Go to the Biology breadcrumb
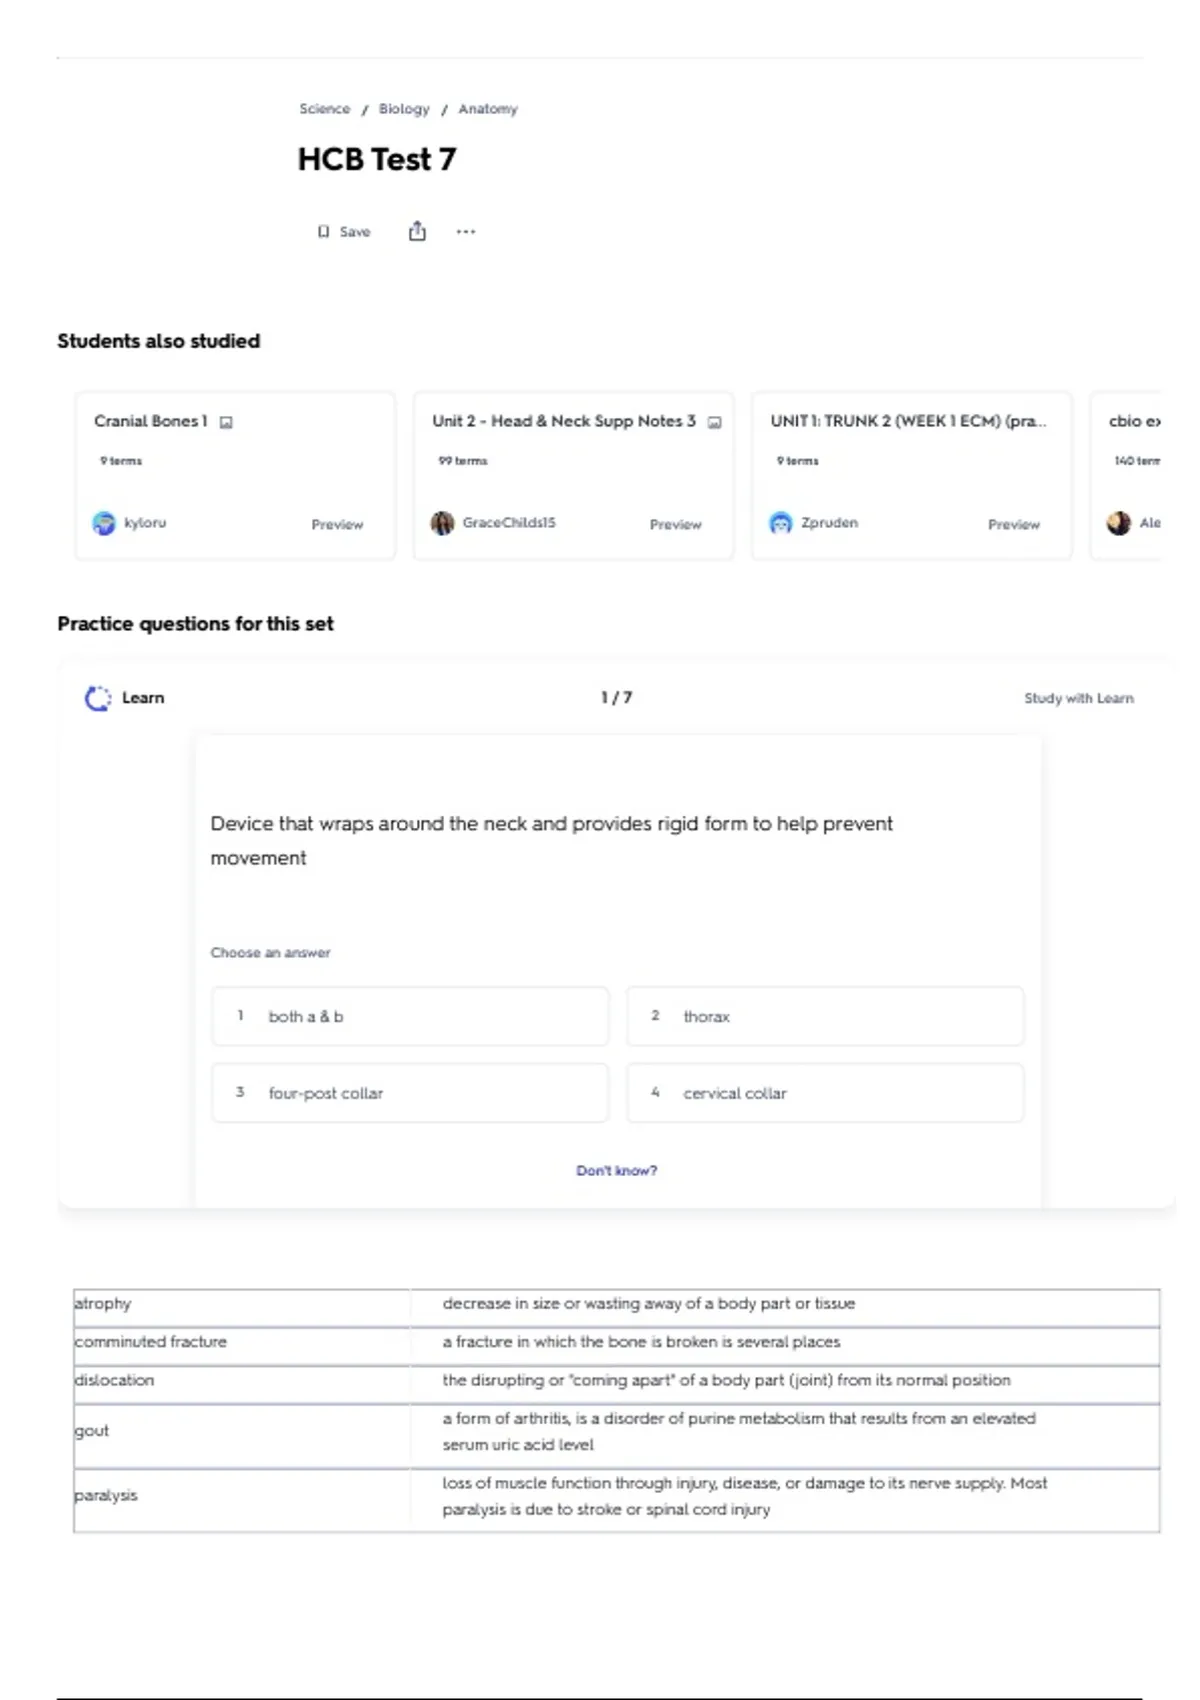 coord(404,109)
